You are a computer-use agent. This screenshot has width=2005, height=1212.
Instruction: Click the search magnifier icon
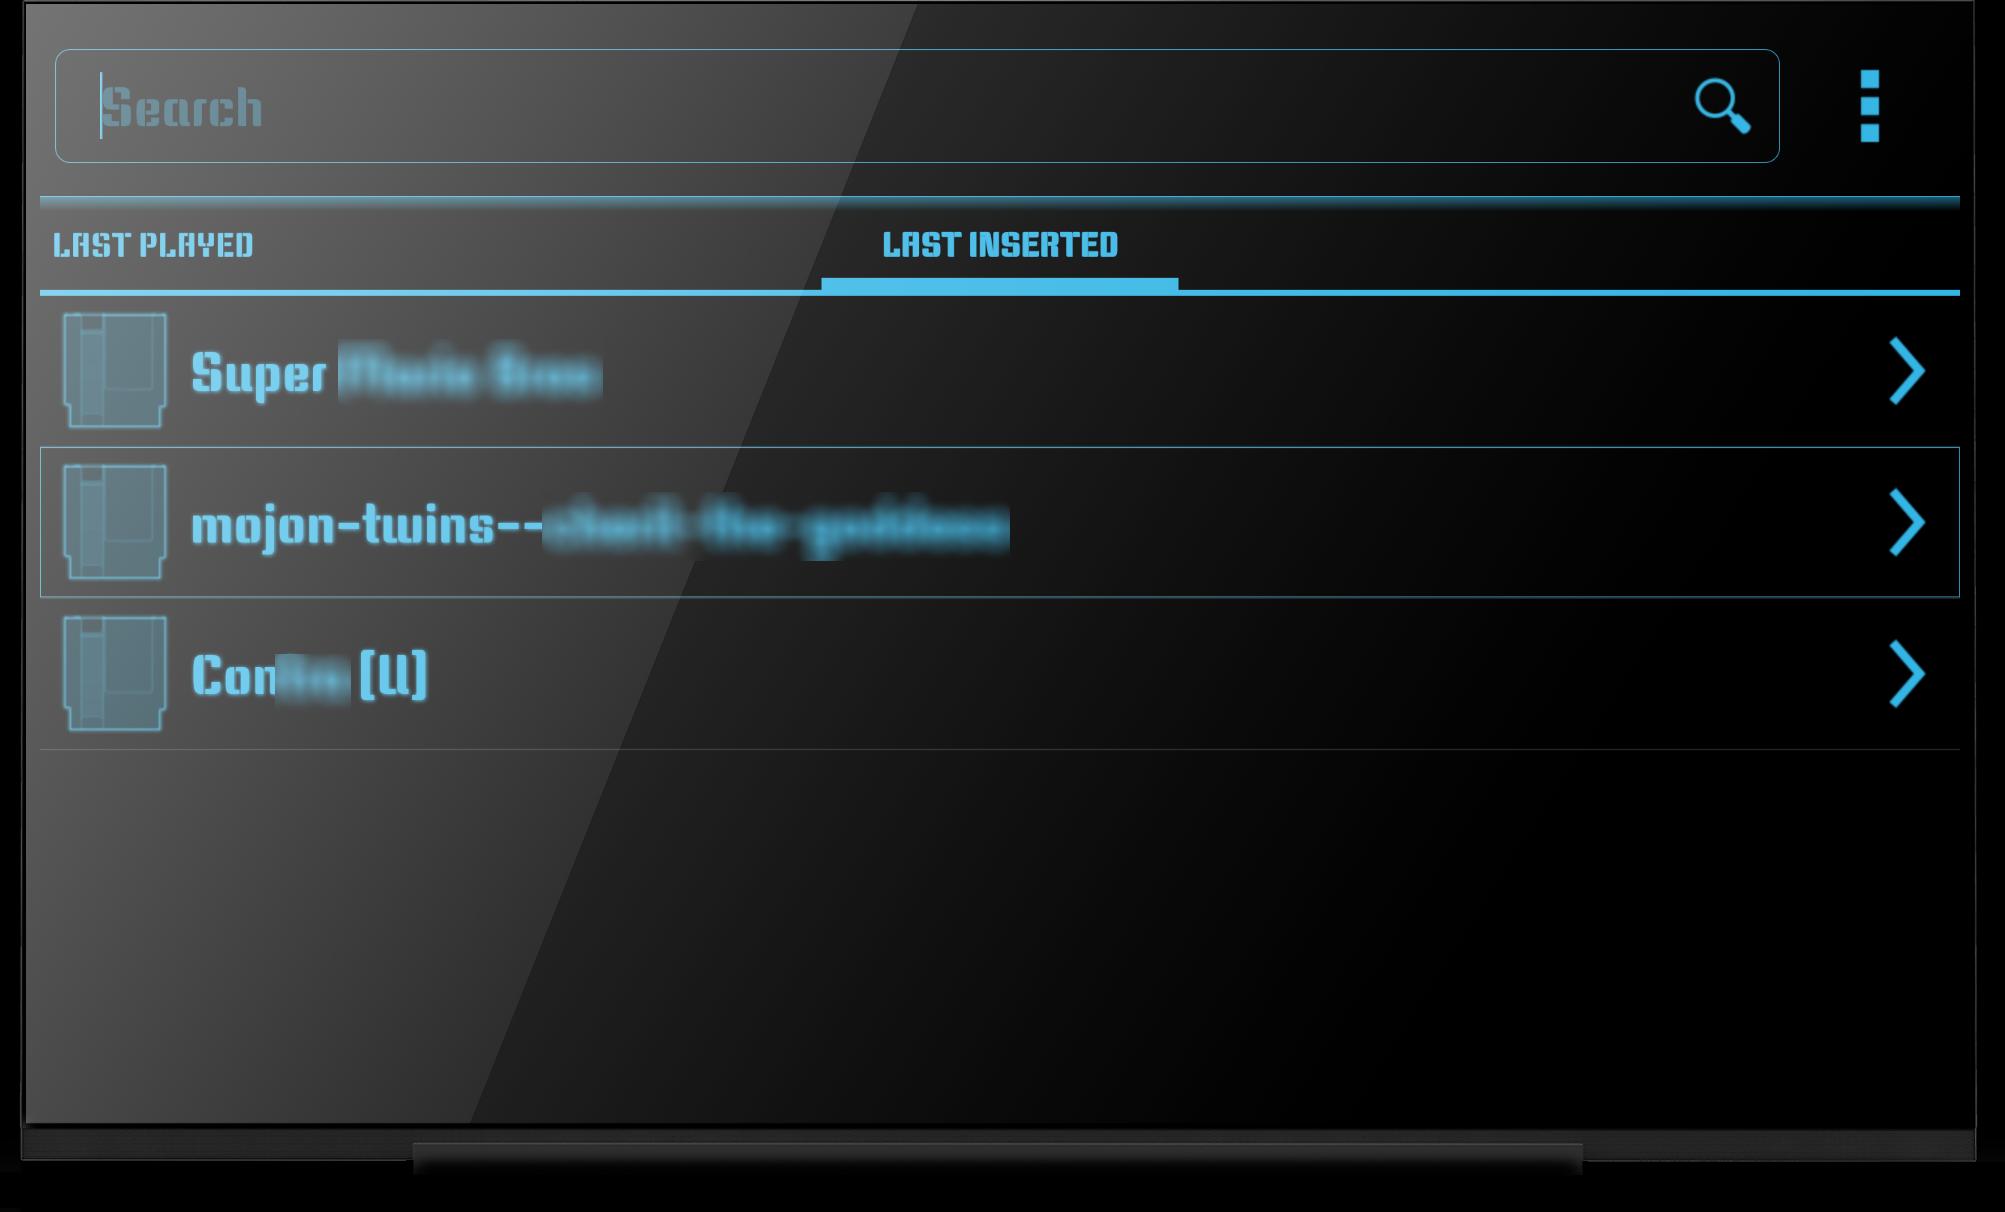click(x=1721, y=106)
